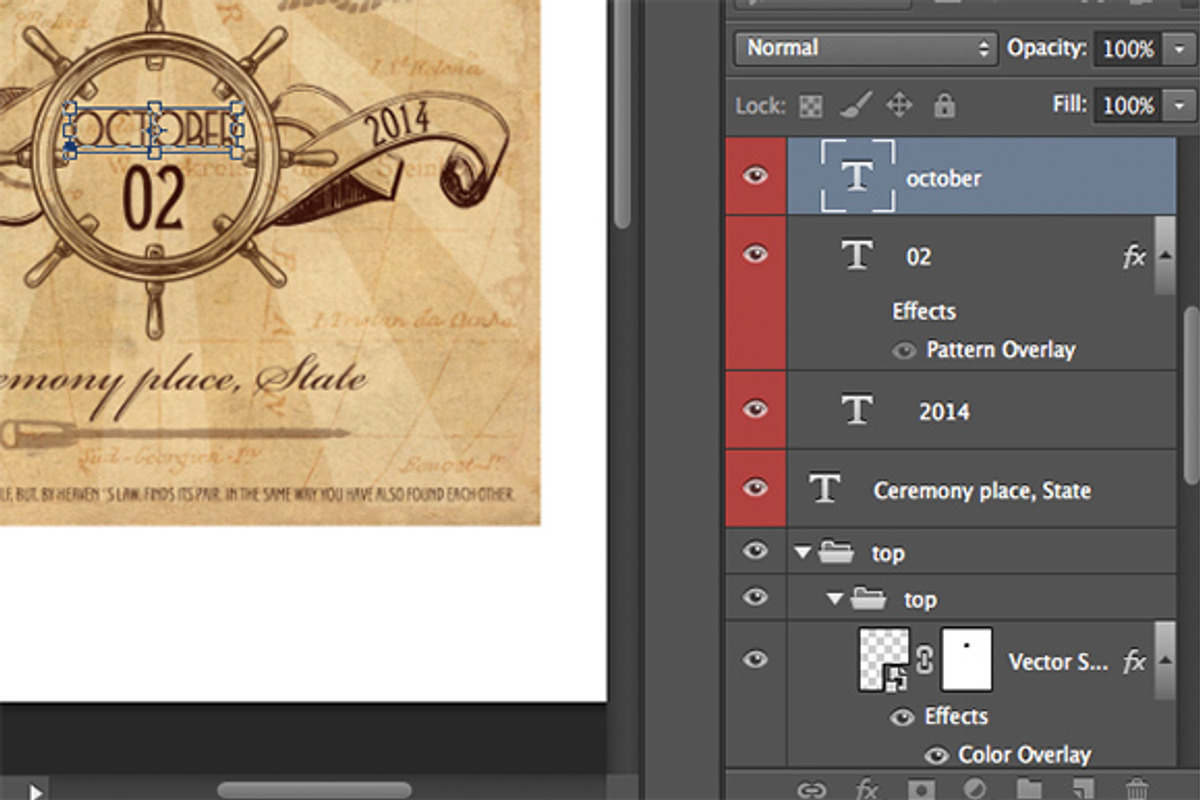
Task: Lock image pixels brush icon
Action: [x=855, y=105]
